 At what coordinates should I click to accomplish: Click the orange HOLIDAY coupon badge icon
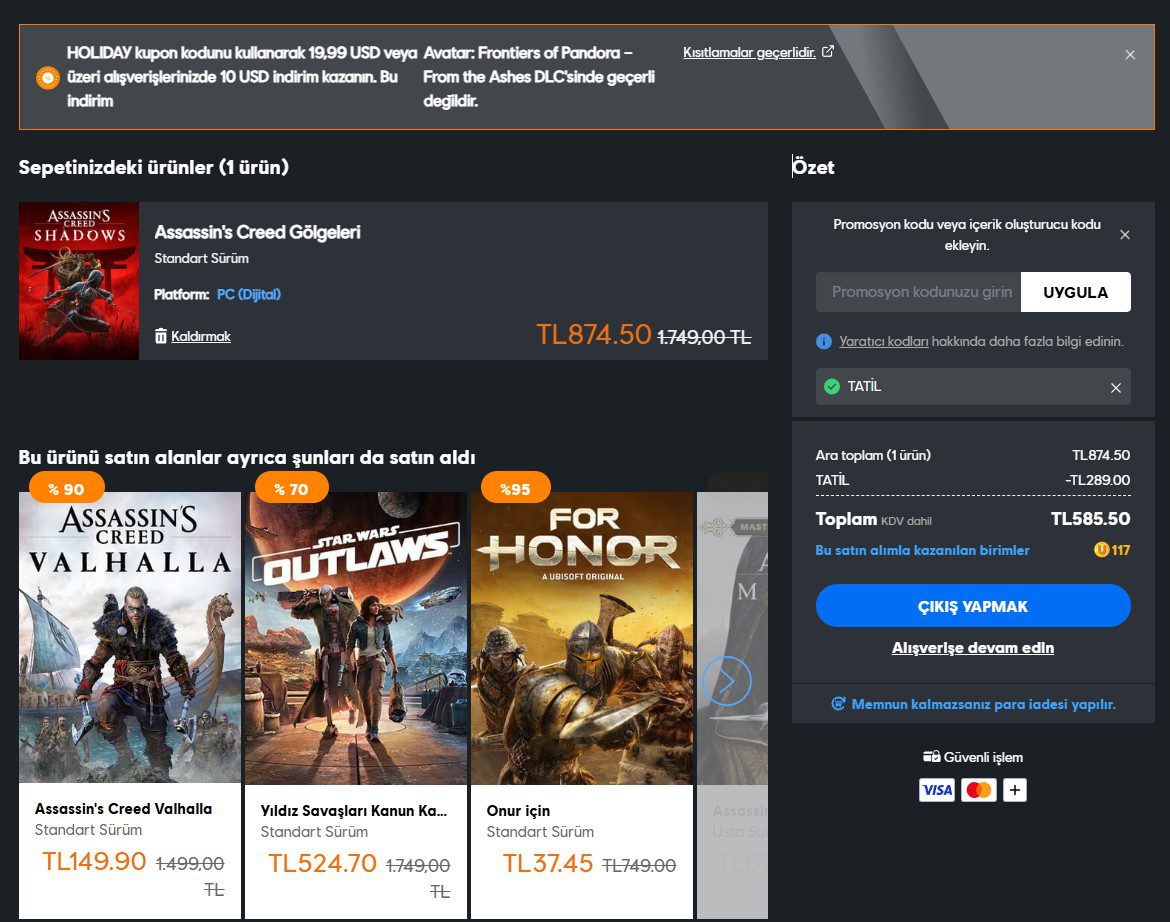(x=47, y=76)
